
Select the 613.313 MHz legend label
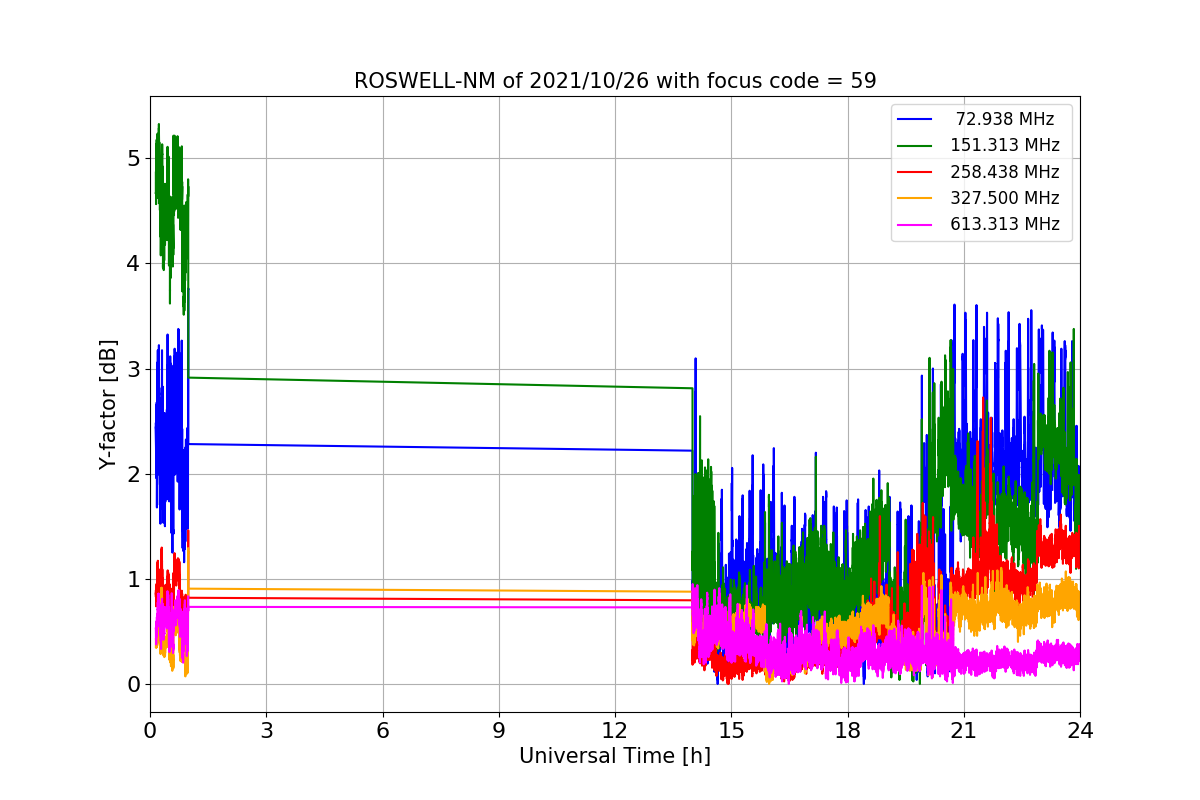(x=1005, y=224)
